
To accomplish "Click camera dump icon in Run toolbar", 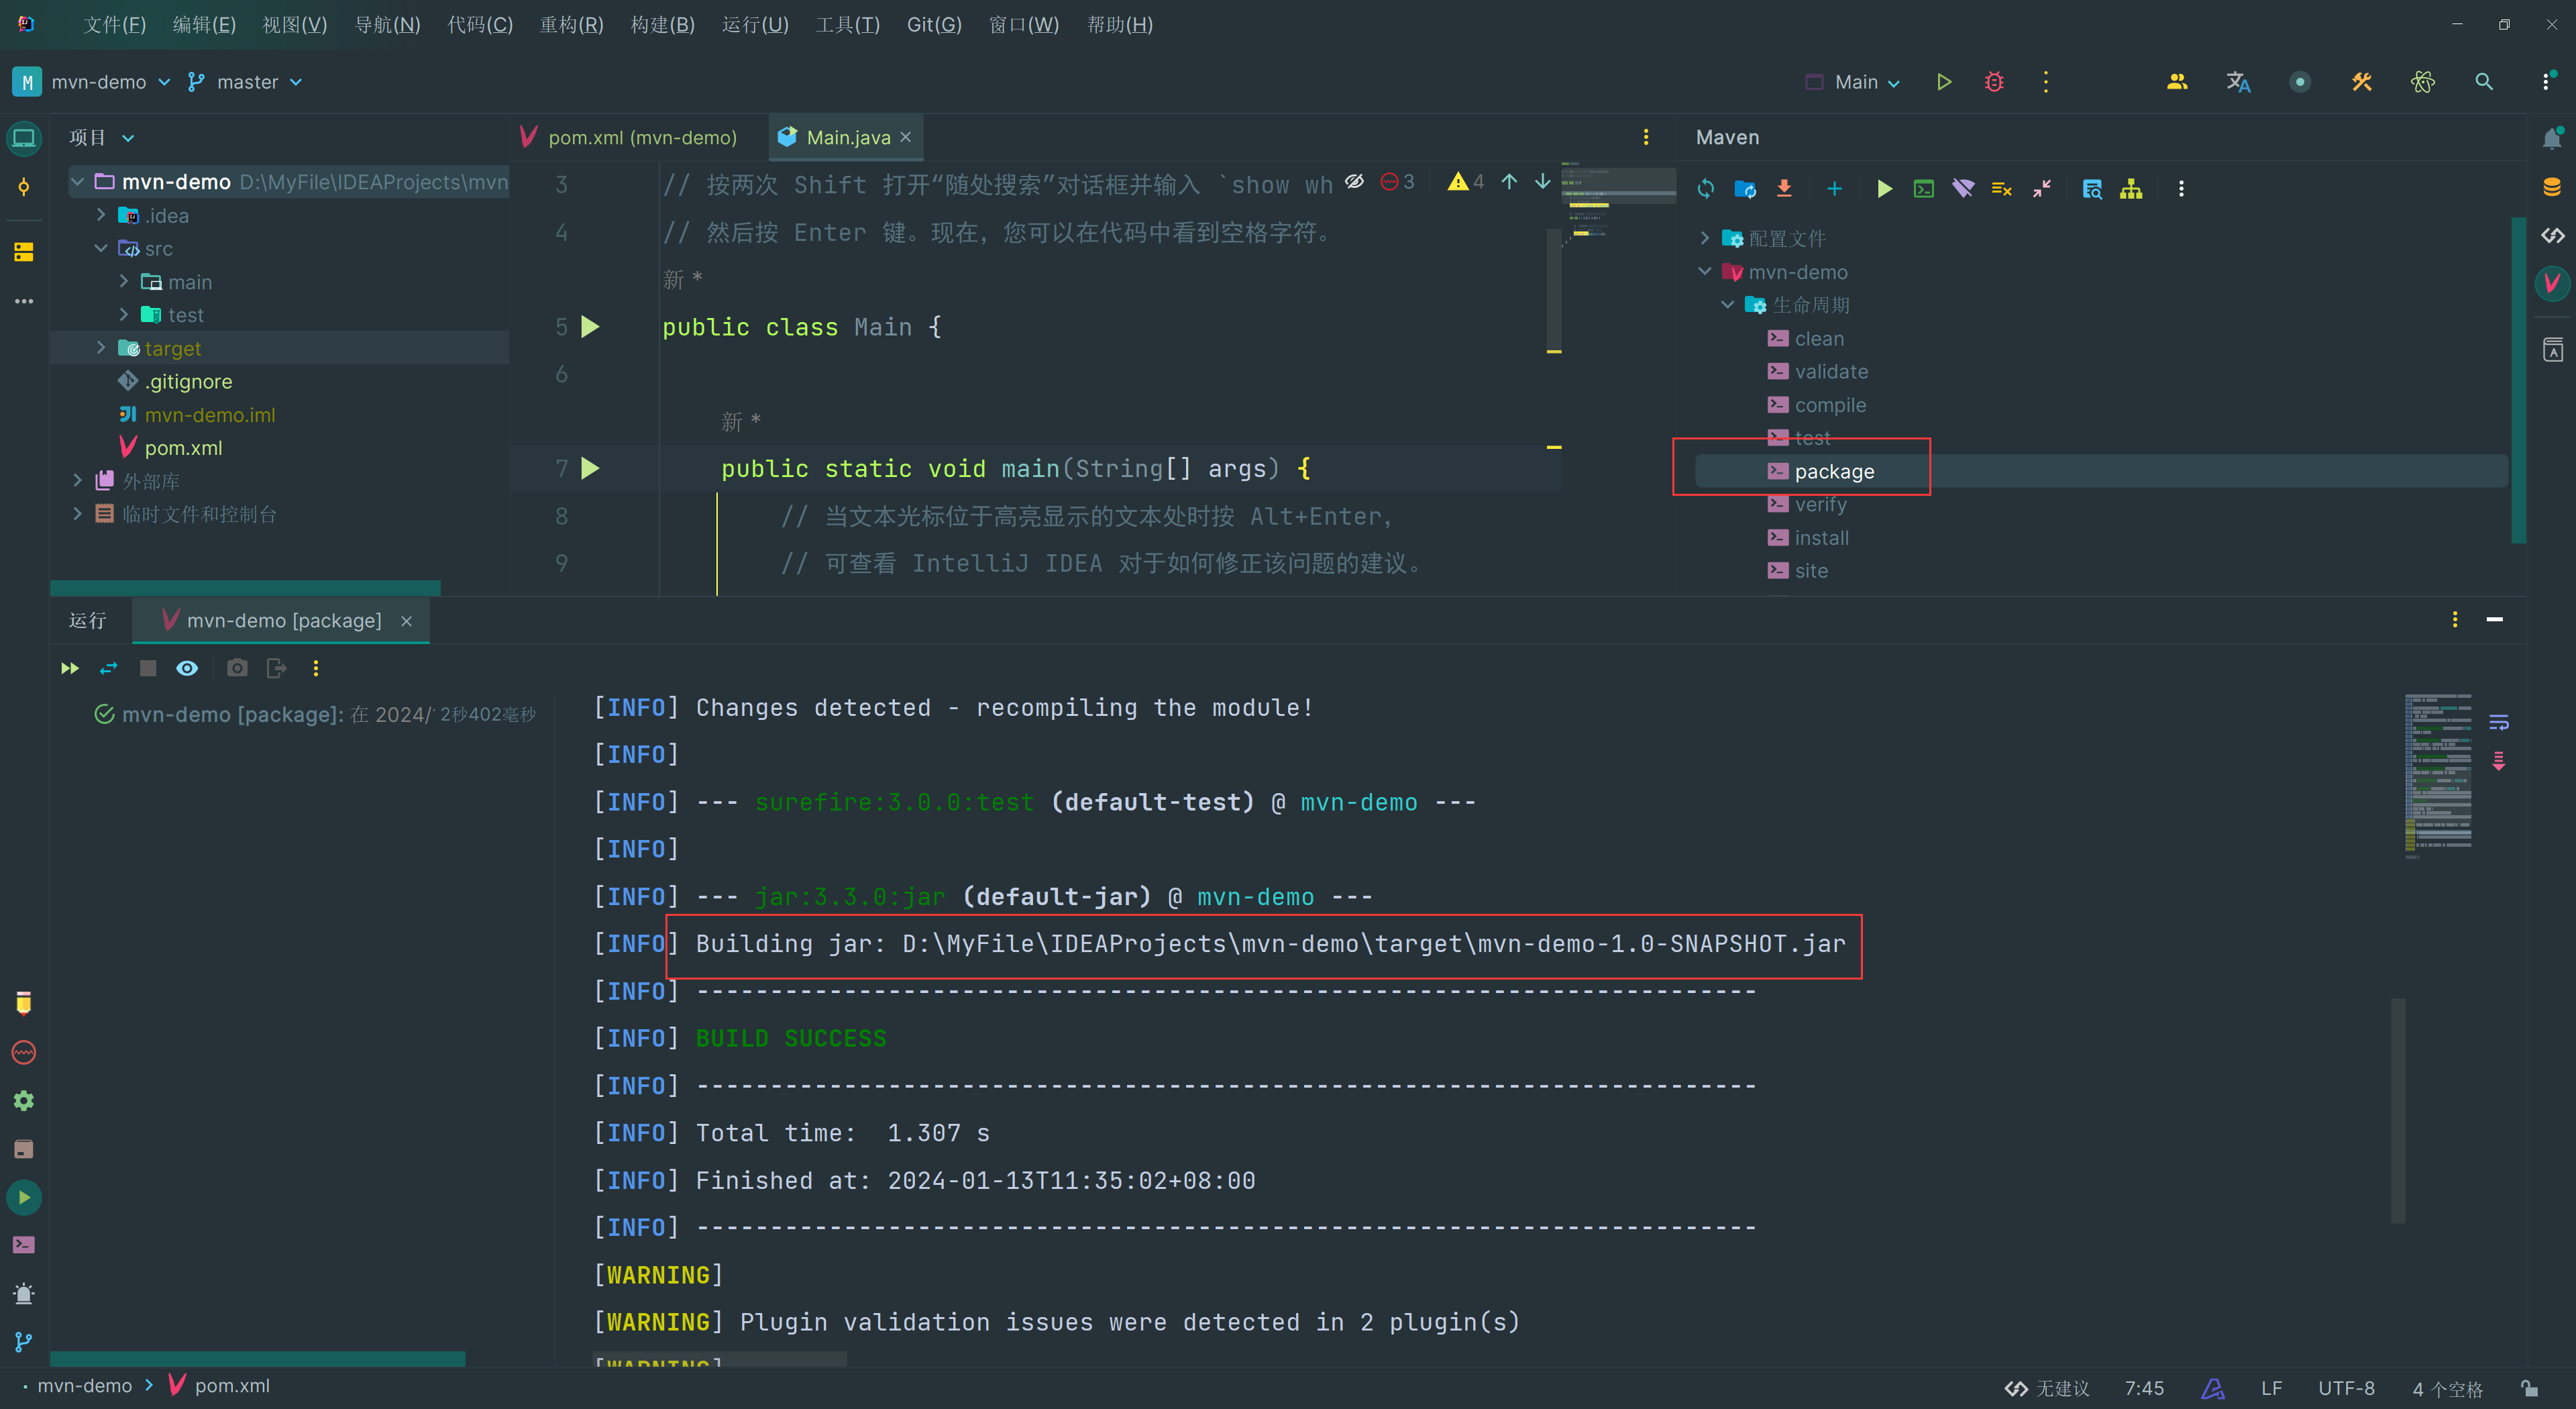I will click(237, 668).
